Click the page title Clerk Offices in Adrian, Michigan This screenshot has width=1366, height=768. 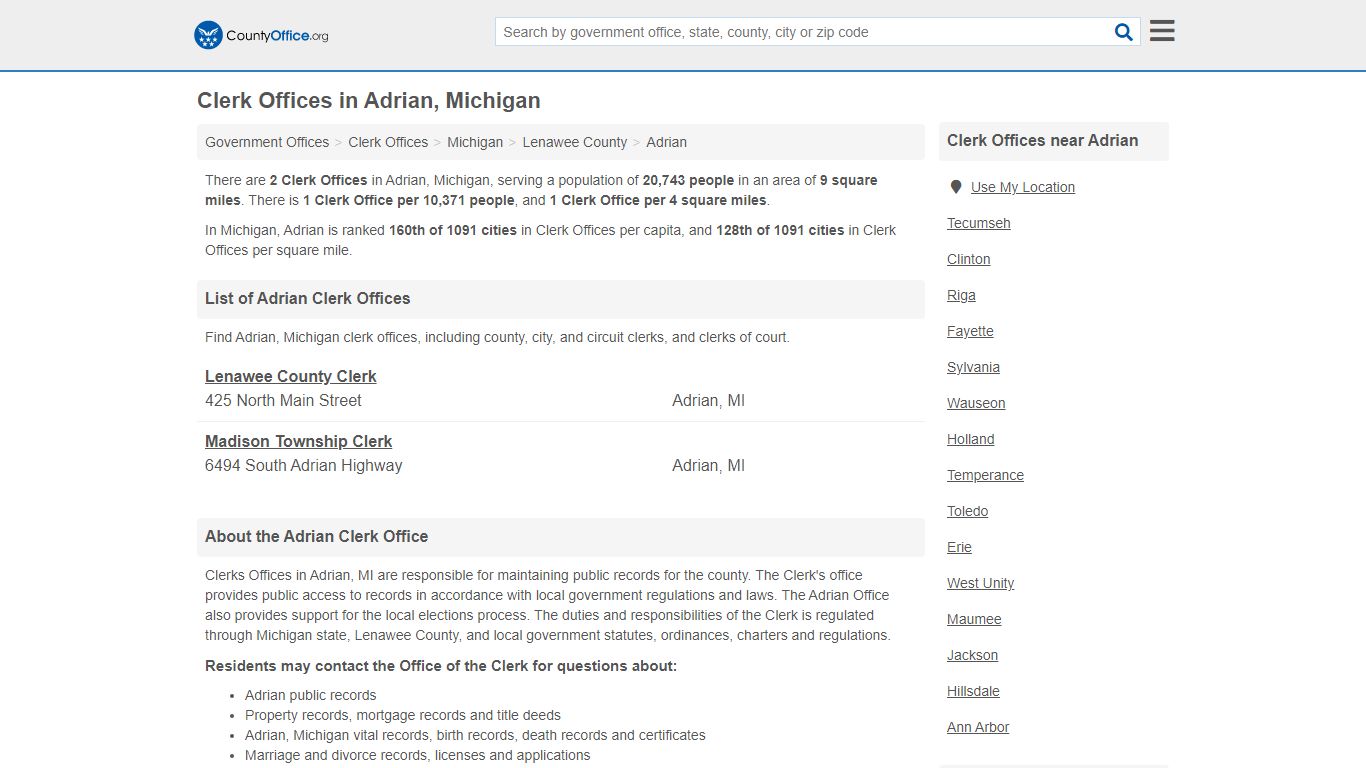(369, 101)
